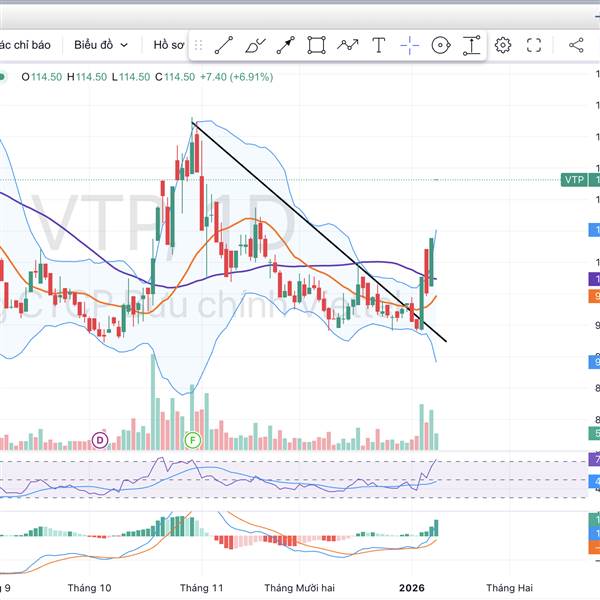Pick the arrow drawing tool
Screen dimensions: 600x600
[286, 45]
